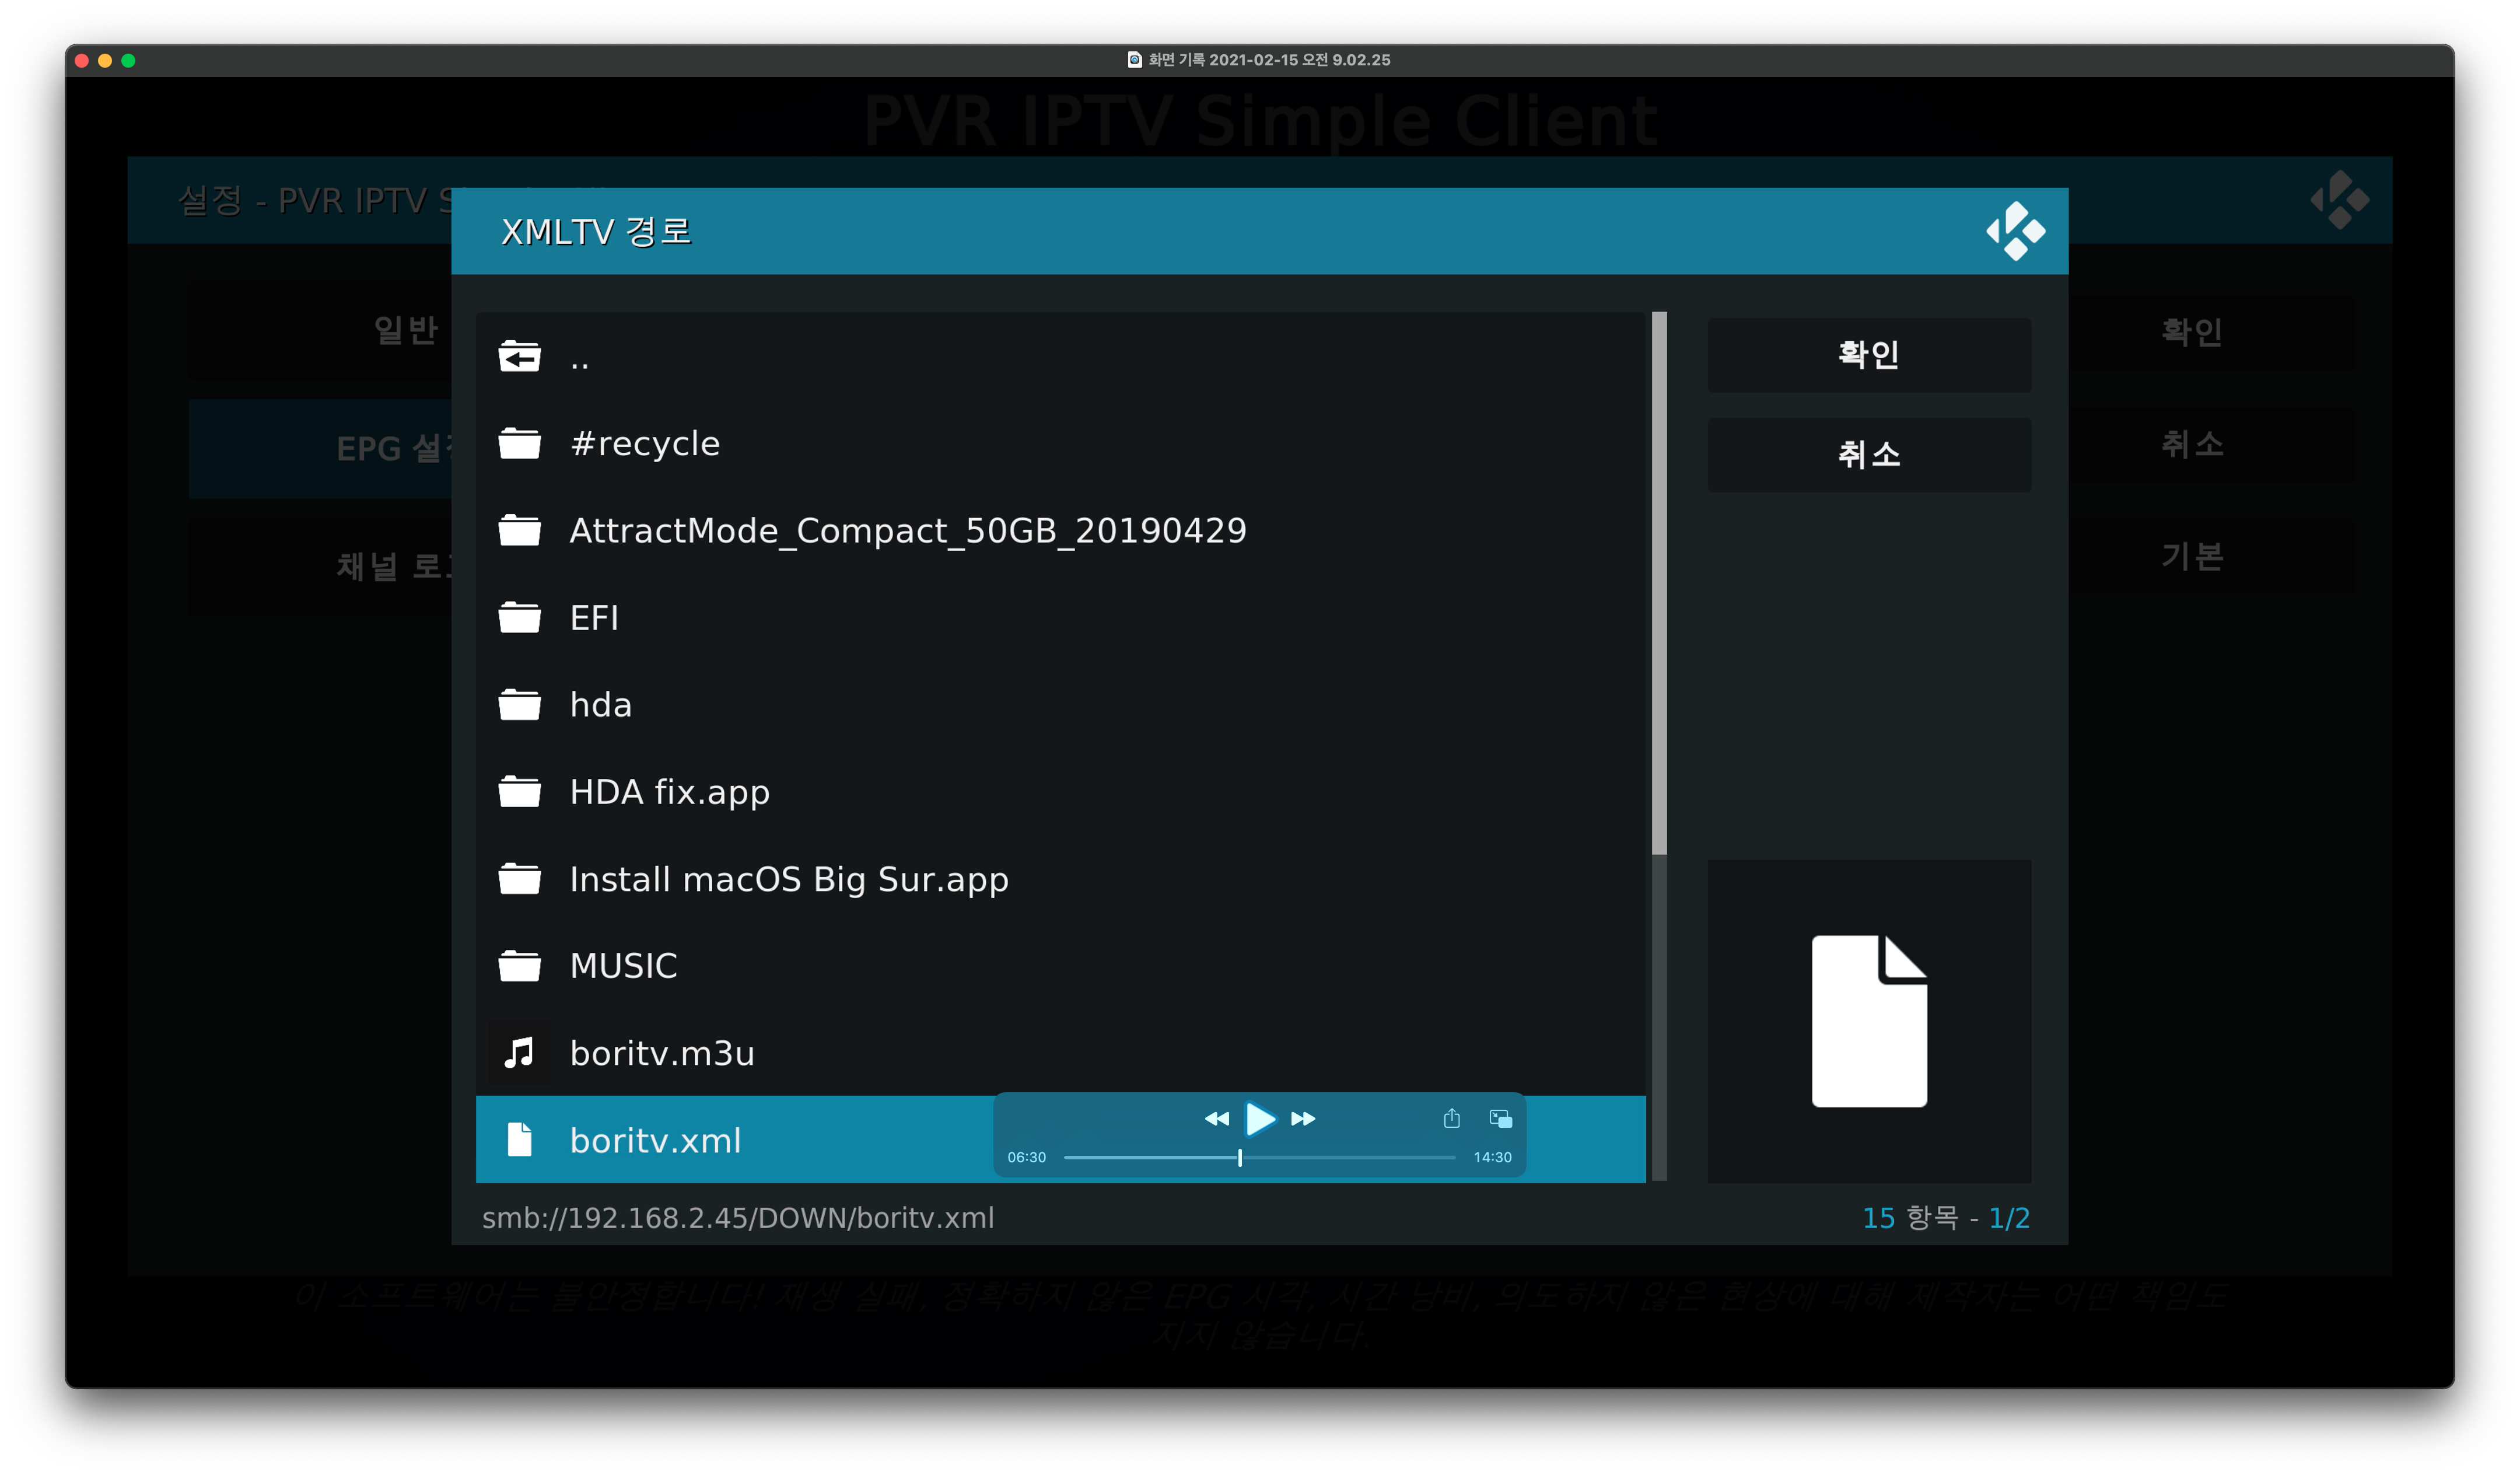Click the boritv.xml file icon
The image size is (2520, 1475).
click(519, 1139)
